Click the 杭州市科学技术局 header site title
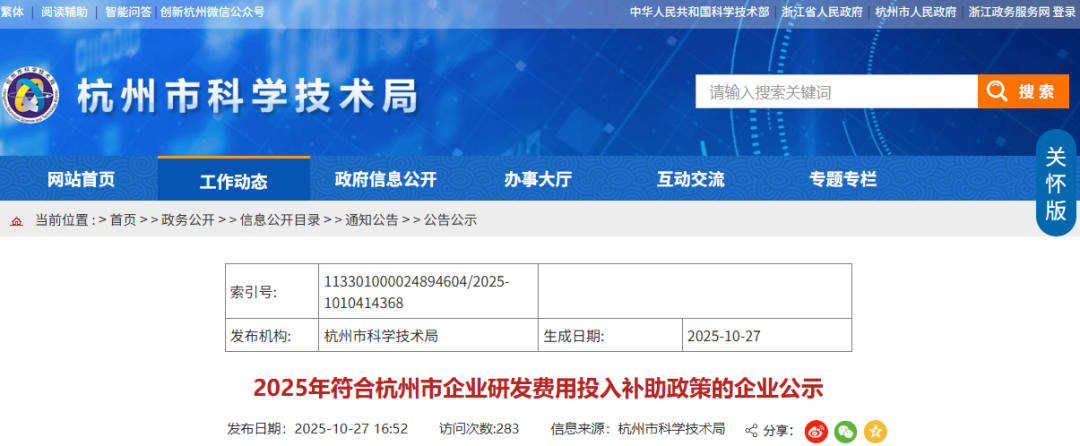 coord(247,95)
